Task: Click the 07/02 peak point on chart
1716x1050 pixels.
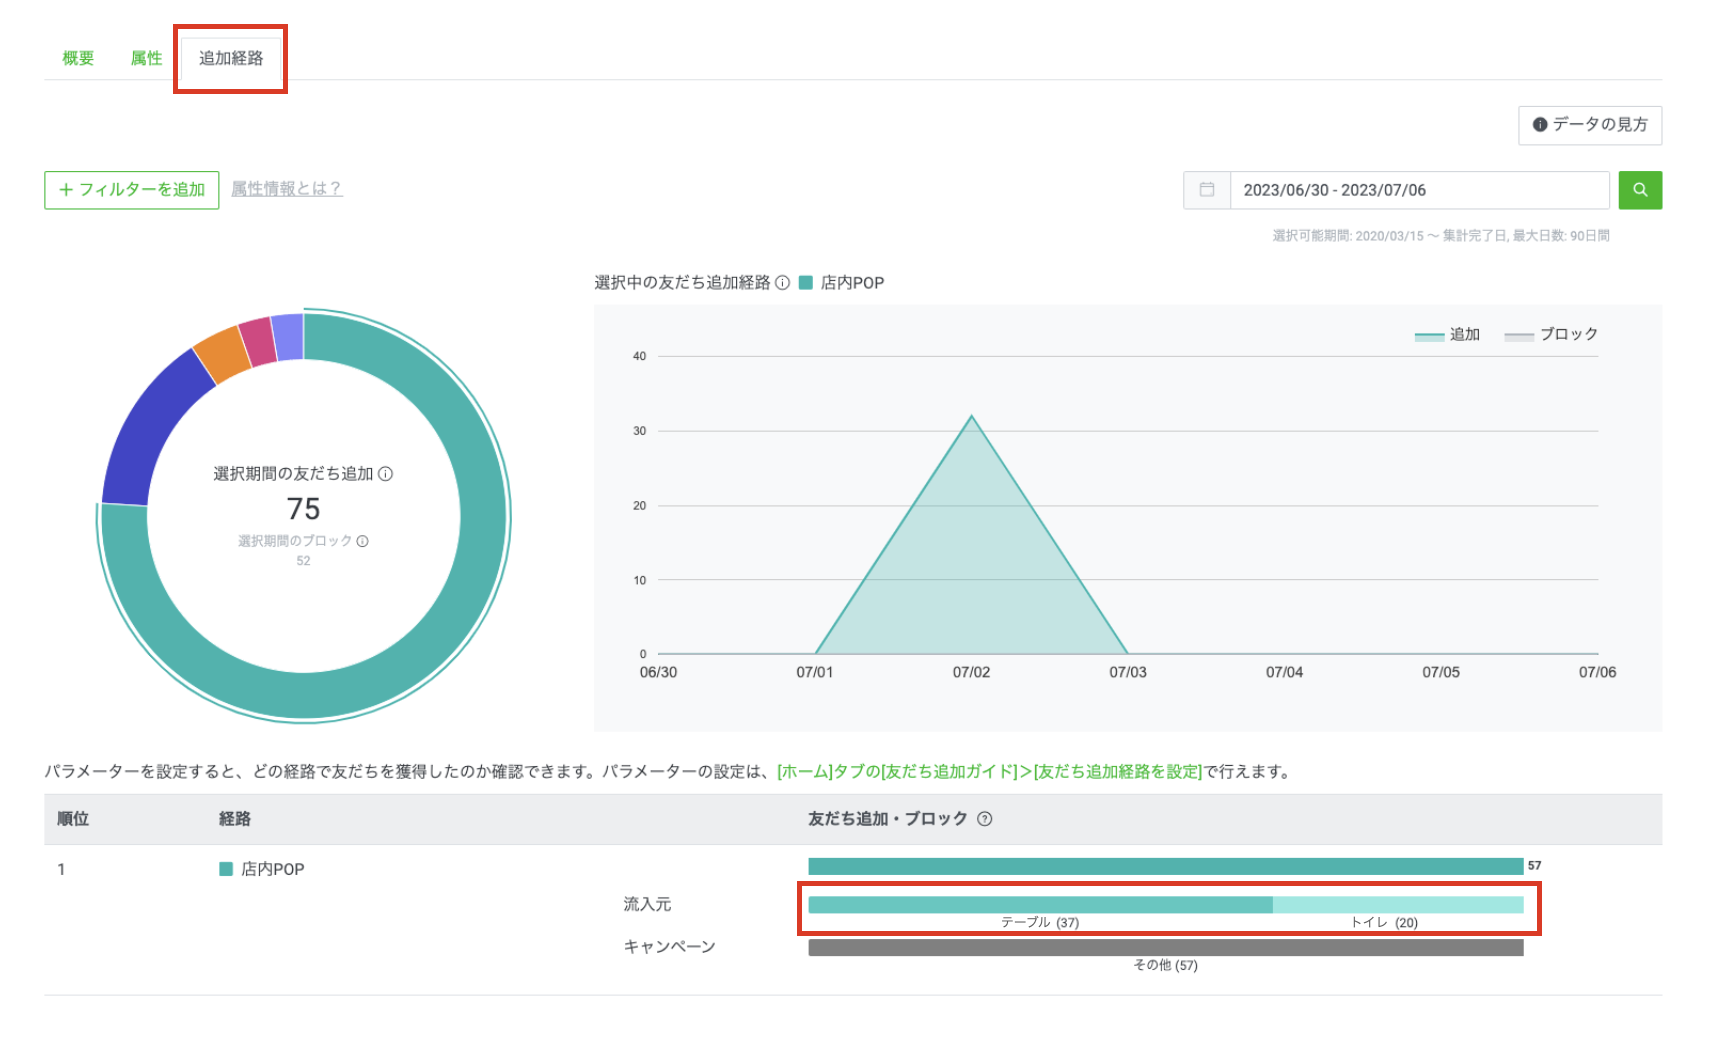Action: pyautogui.click(x=971, y=416)
